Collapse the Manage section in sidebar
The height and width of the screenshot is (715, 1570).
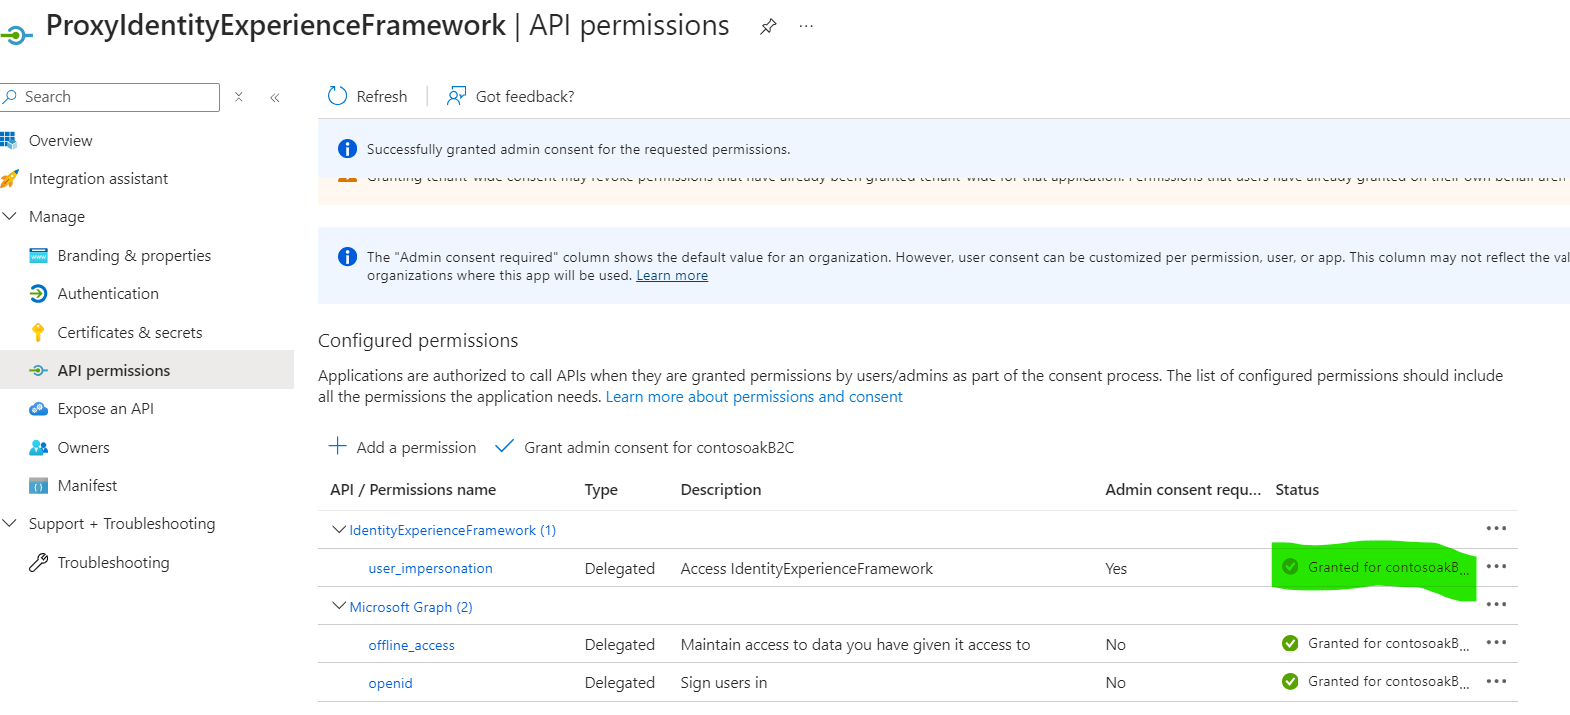[x=10, y=216]
